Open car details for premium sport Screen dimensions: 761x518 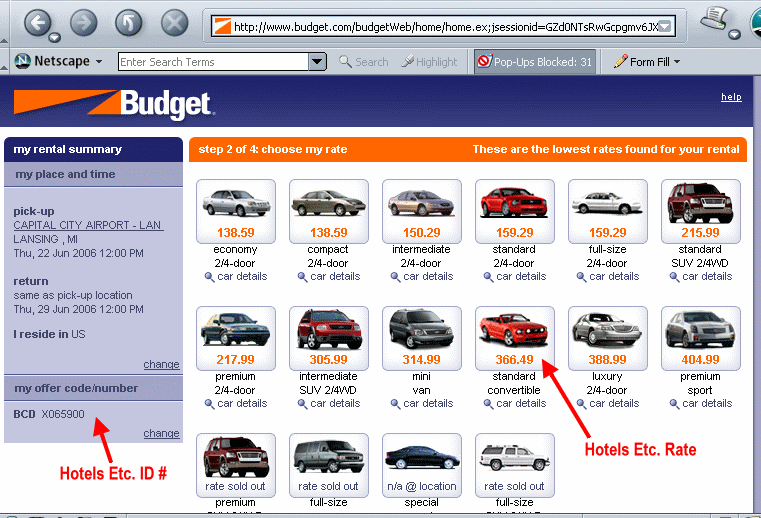(701, 403)
